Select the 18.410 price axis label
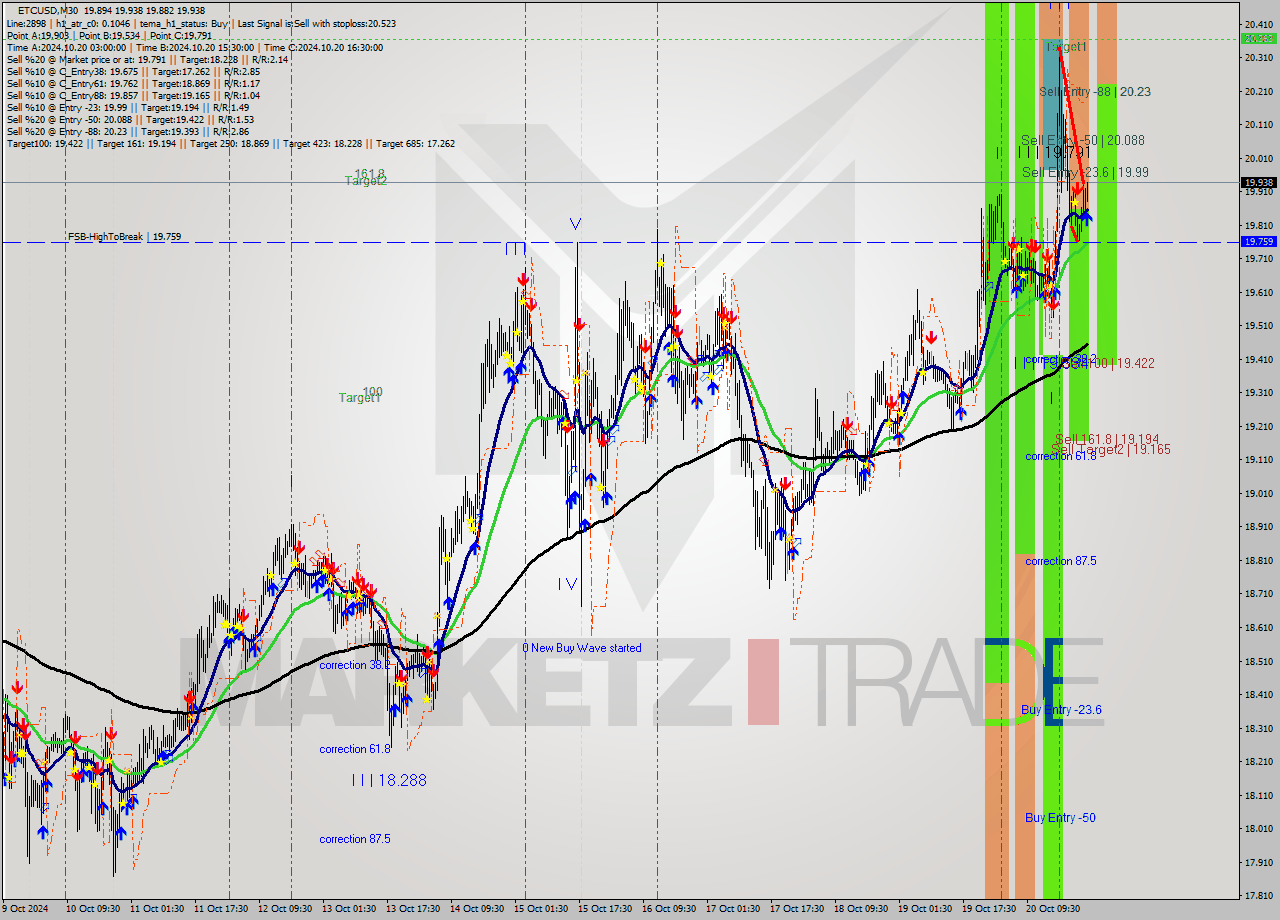The width and height of the screenshot is (1280, 920). pos(1258,695)
